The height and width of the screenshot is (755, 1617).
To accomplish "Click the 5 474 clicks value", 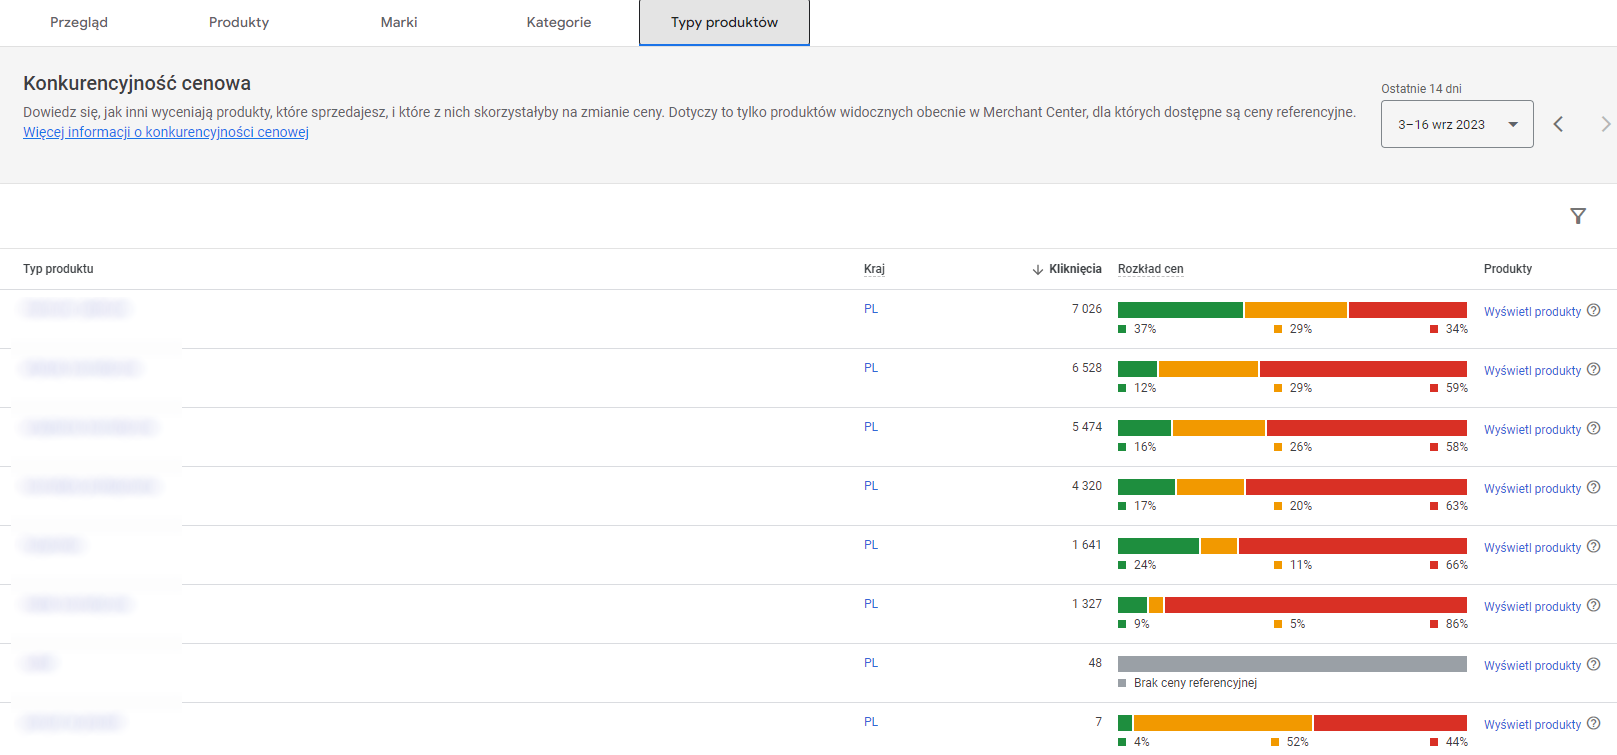I will (x=1087, y=427).
